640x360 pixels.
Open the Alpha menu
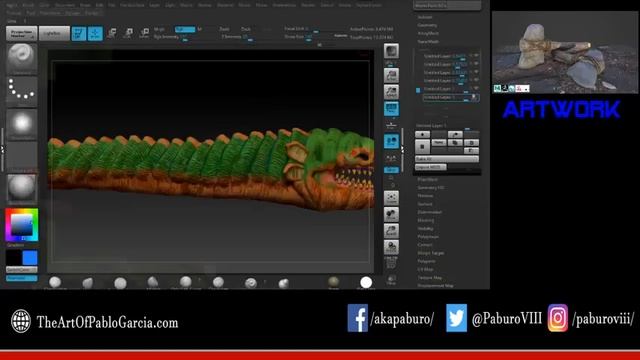[x=12, y=5]
